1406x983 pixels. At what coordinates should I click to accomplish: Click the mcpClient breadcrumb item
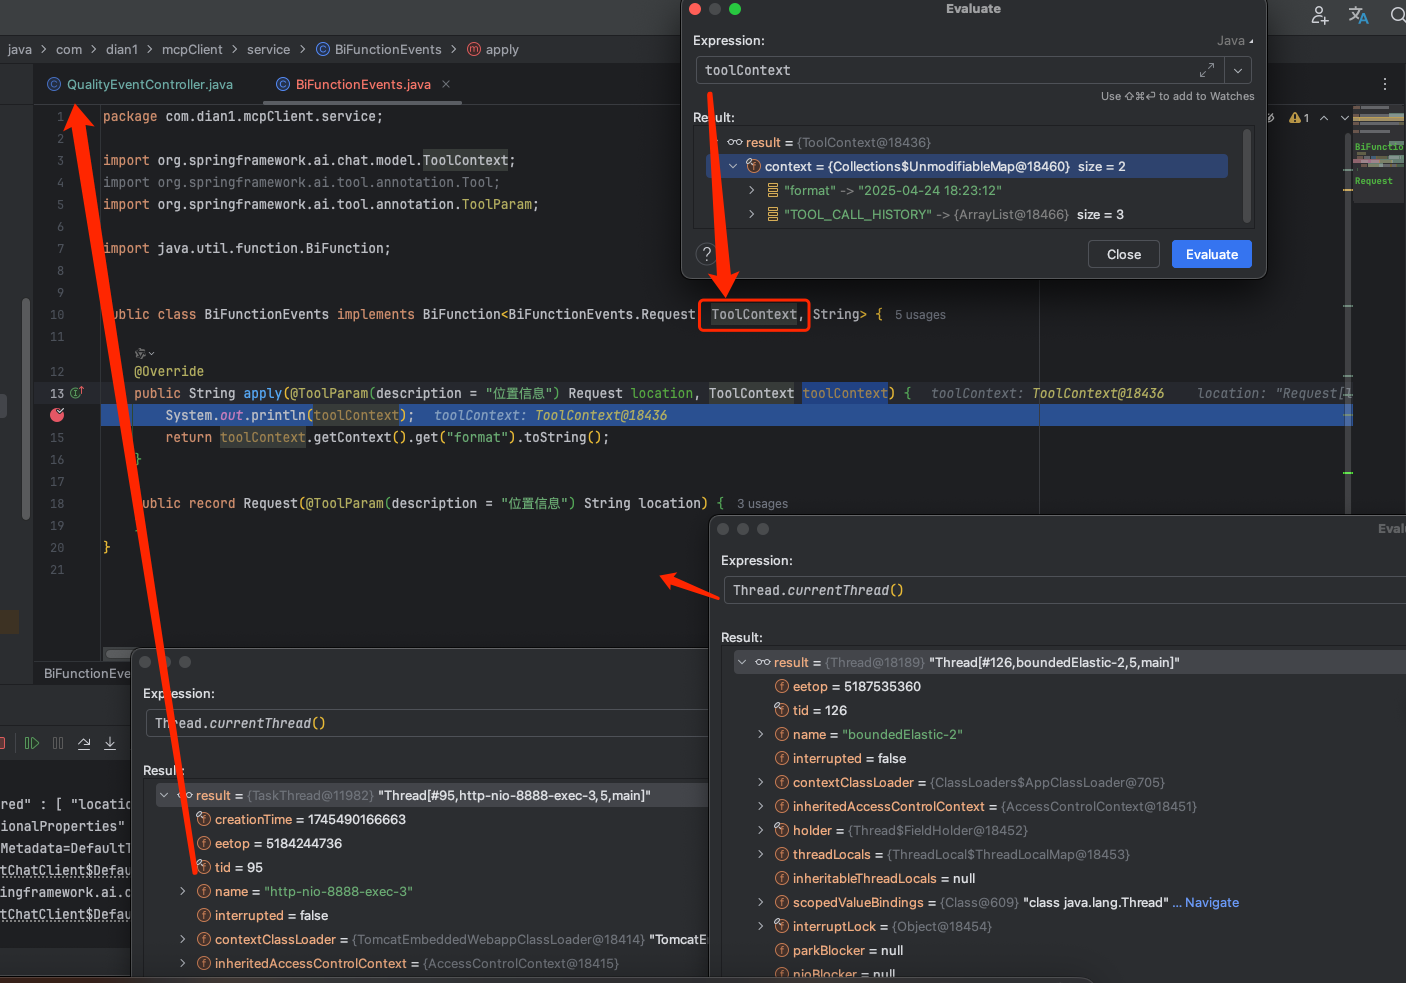point(192,49)
